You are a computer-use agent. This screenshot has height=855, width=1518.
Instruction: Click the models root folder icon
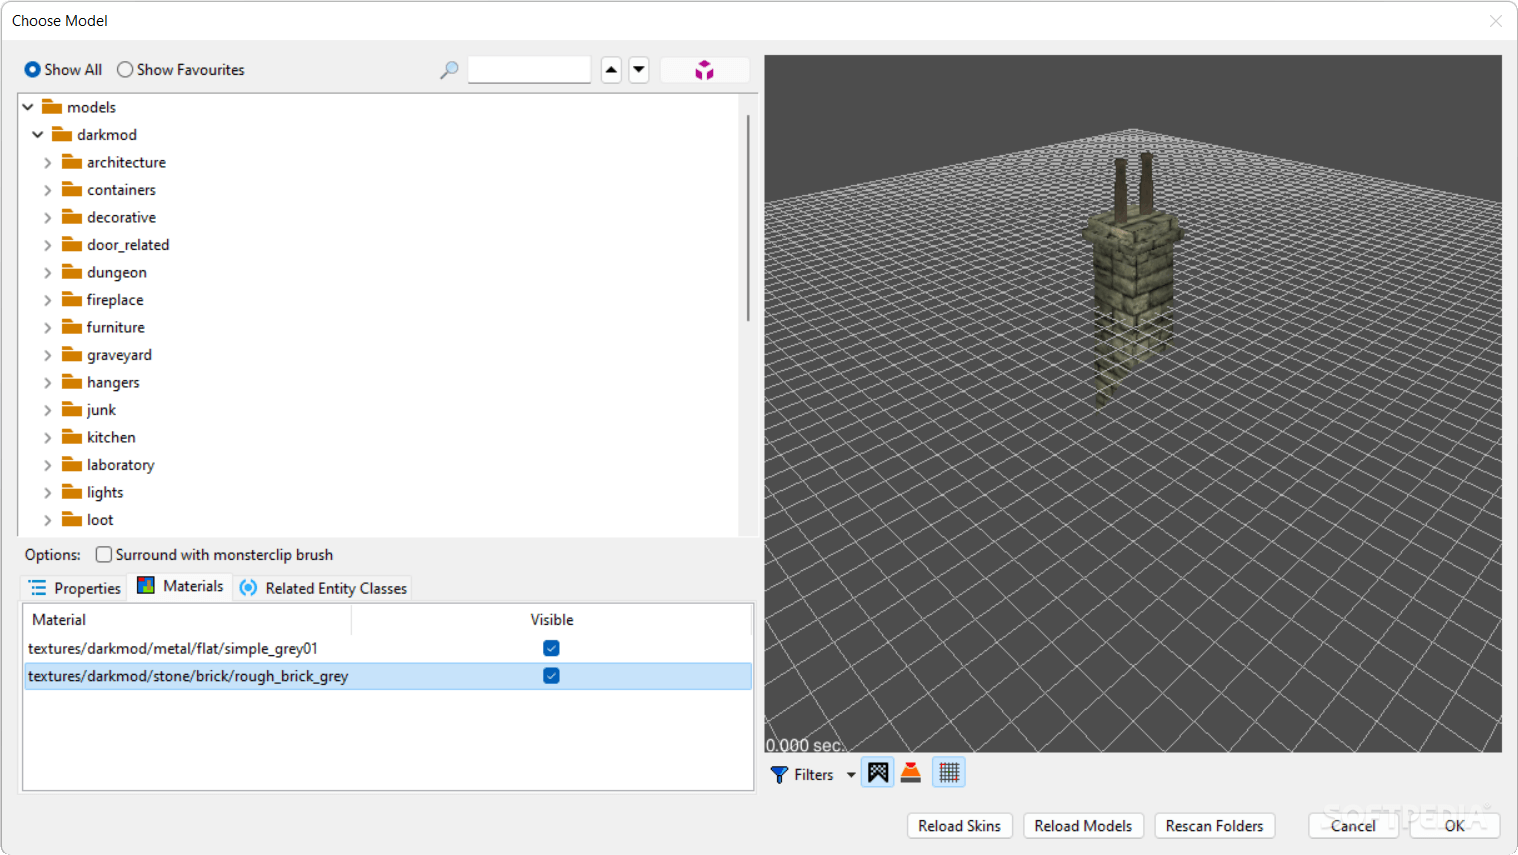coord(52,107)
